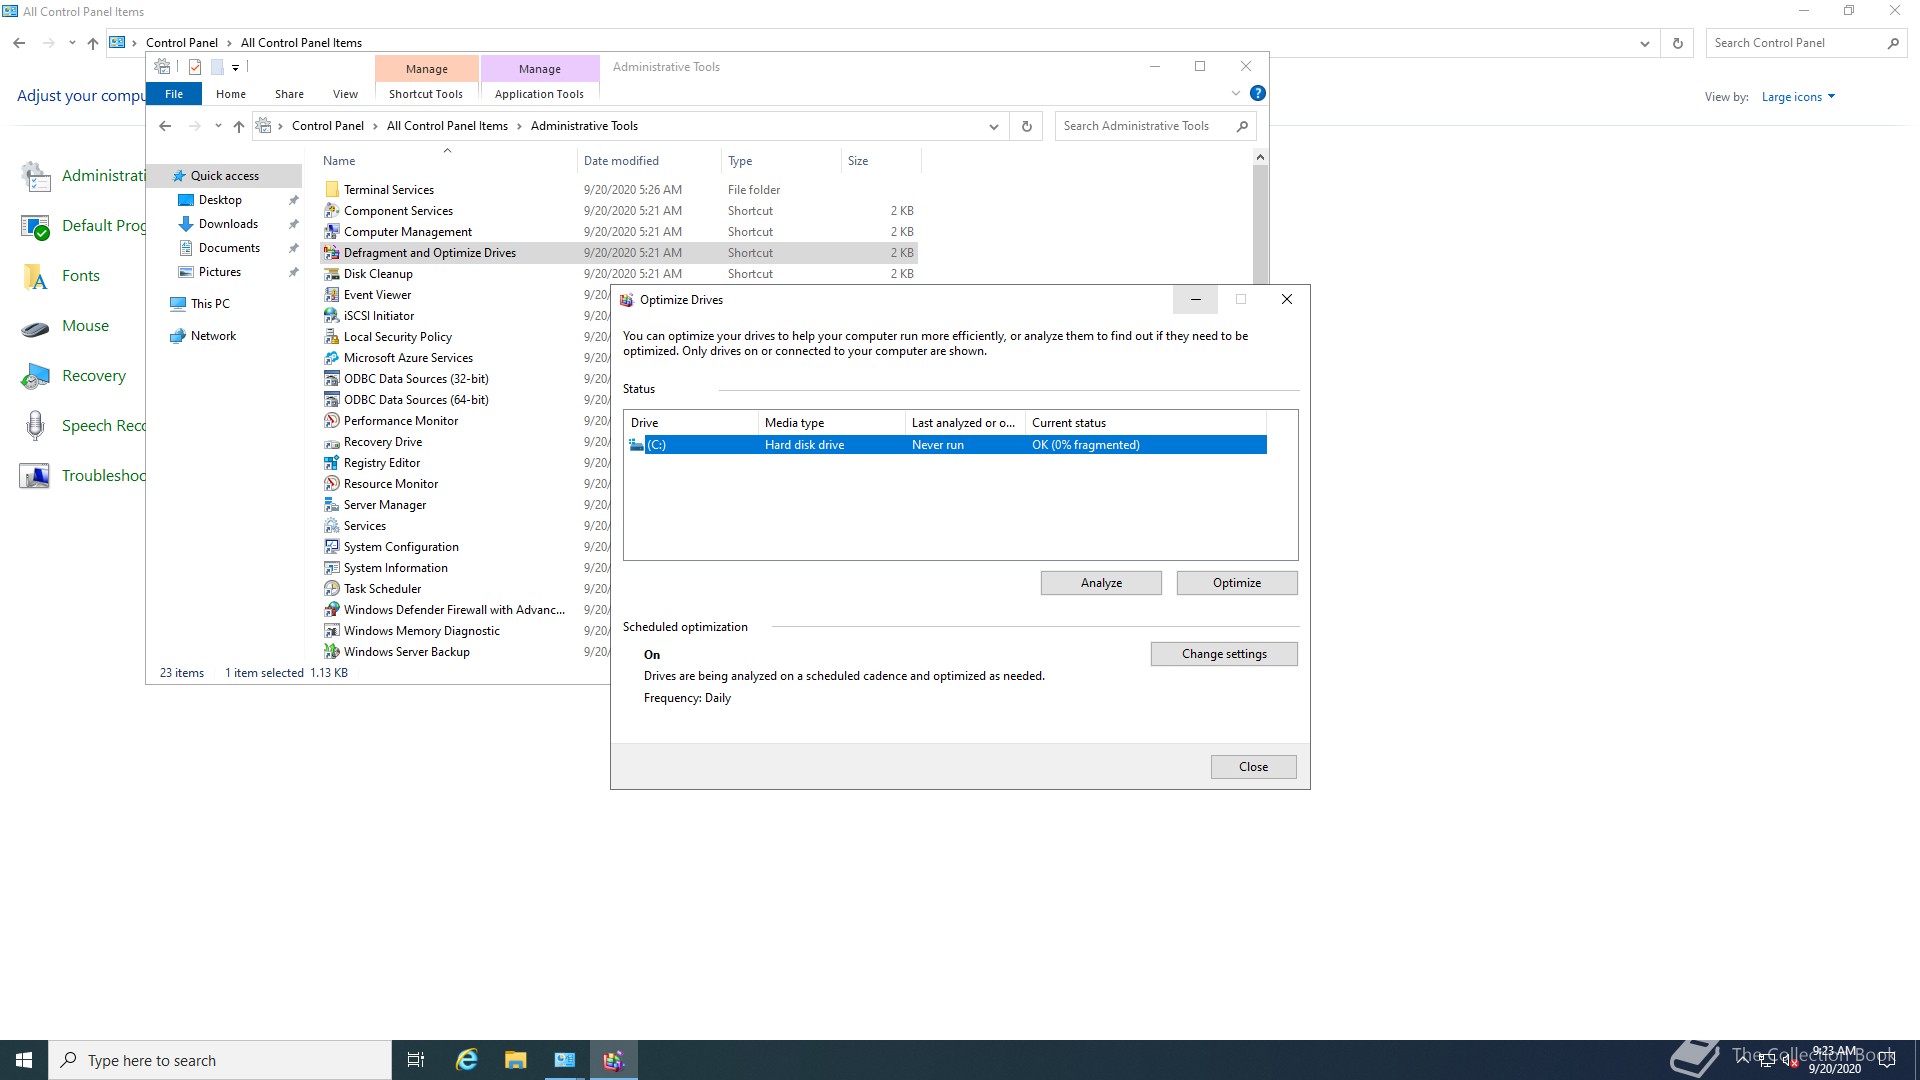The height and width of the screenshot is (1080, 1920).
Task: Open the Administrative Tools address history dropdown
Action: click(993, 126)
